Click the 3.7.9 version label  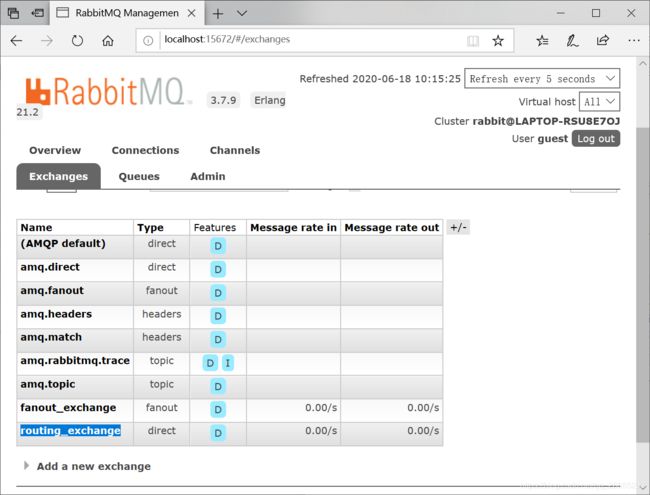point(223,100)
